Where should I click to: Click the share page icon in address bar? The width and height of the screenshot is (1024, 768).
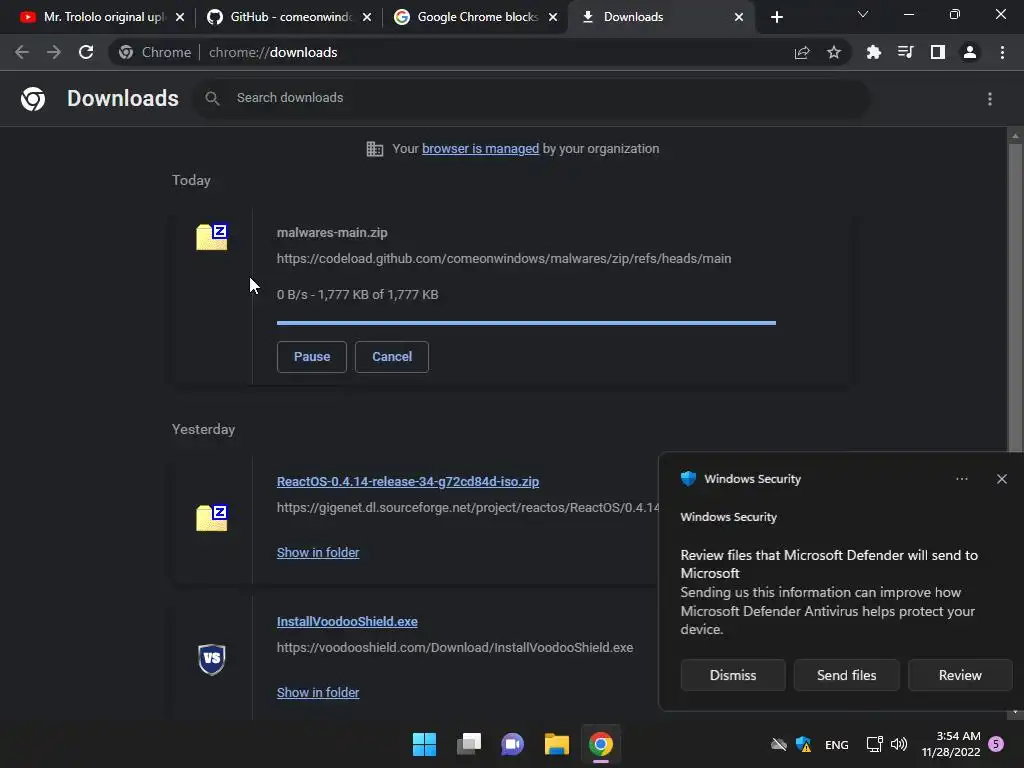pos(802,52)
